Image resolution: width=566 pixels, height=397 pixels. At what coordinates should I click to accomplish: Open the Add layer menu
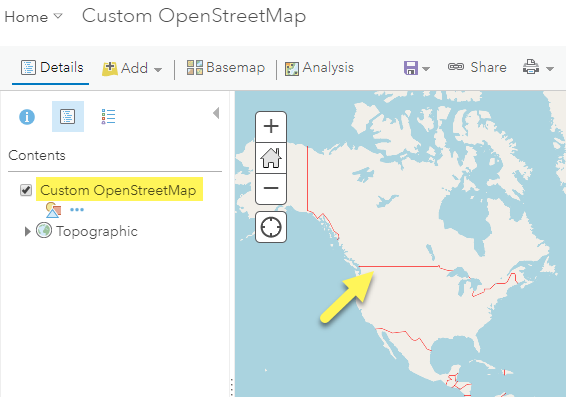[x=132, y=68]
